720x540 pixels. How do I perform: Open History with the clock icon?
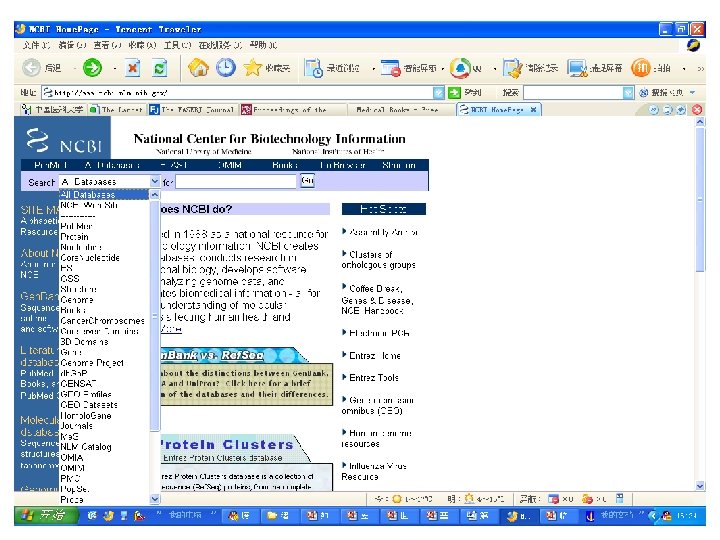click(x=226, y=68)
